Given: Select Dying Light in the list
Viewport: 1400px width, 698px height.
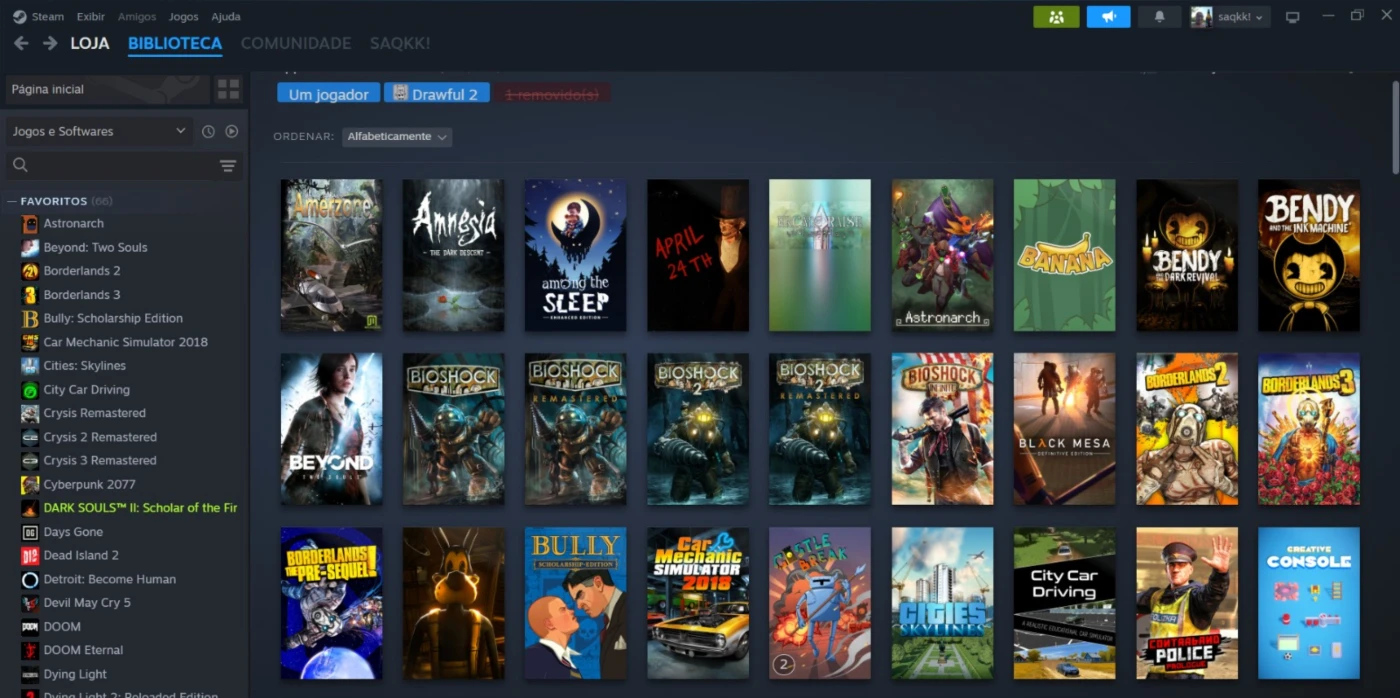Looking at the screenshot, I should [x=75, y=674].
